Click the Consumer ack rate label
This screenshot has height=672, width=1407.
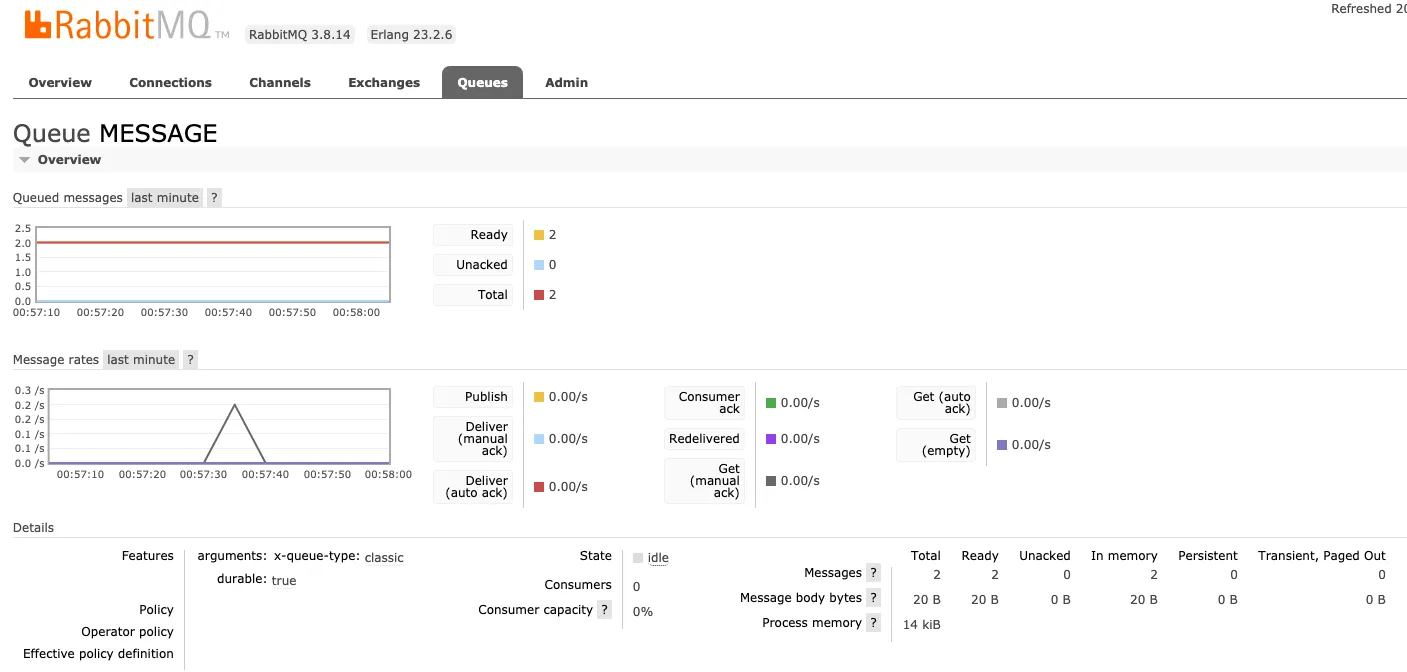click(705, 403)
